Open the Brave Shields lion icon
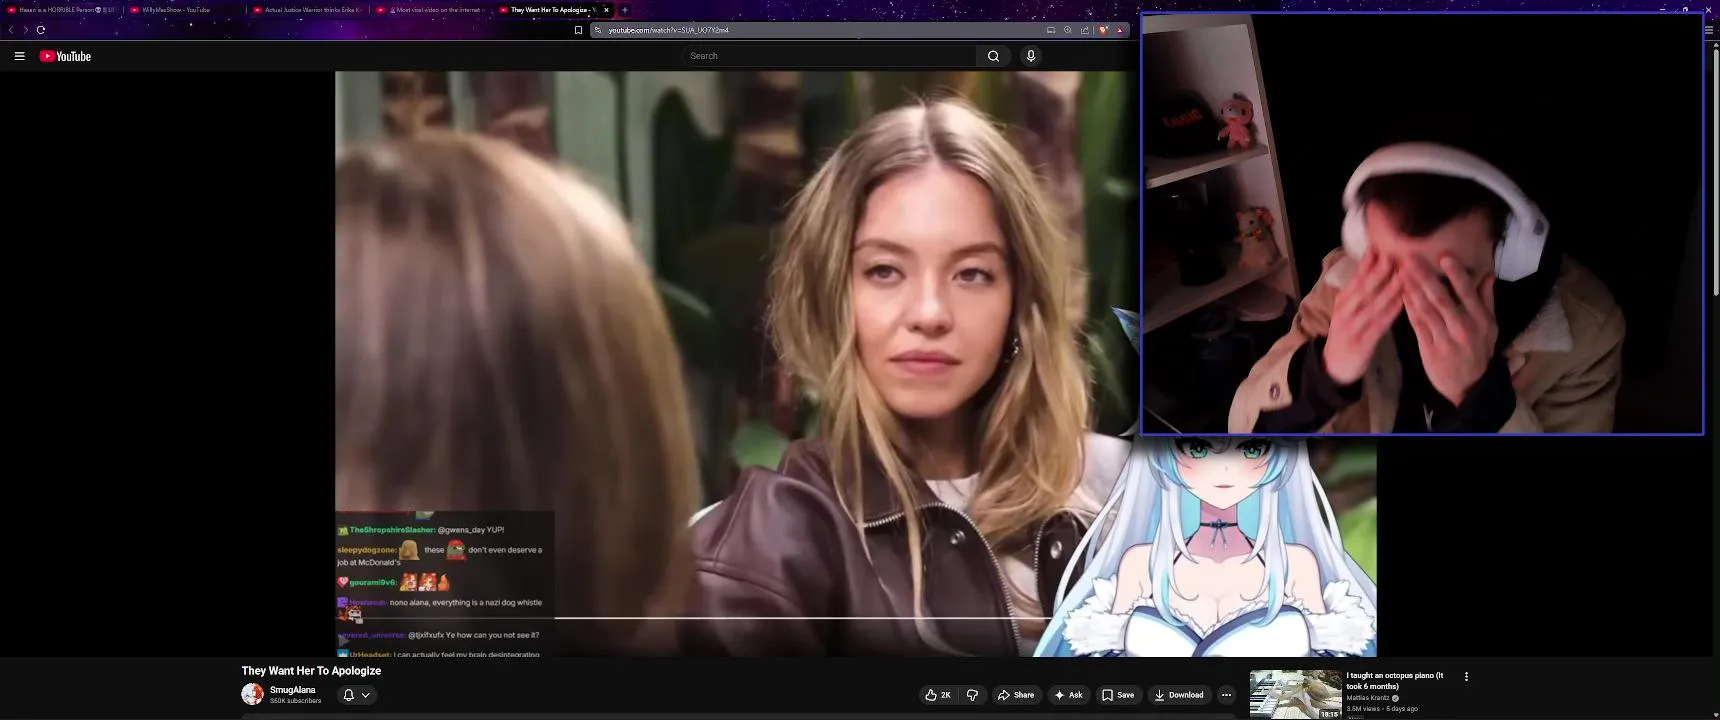The image size is (1720, 720). coord(1103,30)
